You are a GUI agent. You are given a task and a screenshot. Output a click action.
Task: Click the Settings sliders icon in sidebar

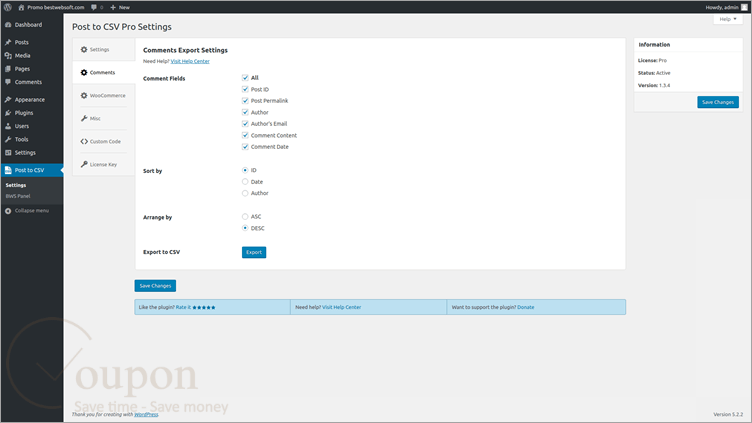coord(8,153)
